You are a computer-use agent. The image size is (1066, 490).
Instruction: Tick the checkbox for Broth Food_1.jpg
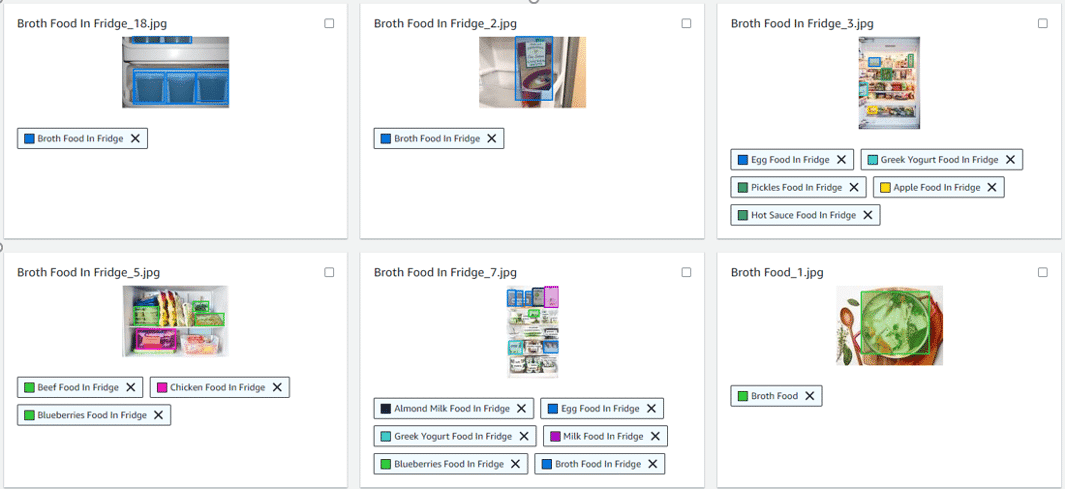pos(1043,272)
